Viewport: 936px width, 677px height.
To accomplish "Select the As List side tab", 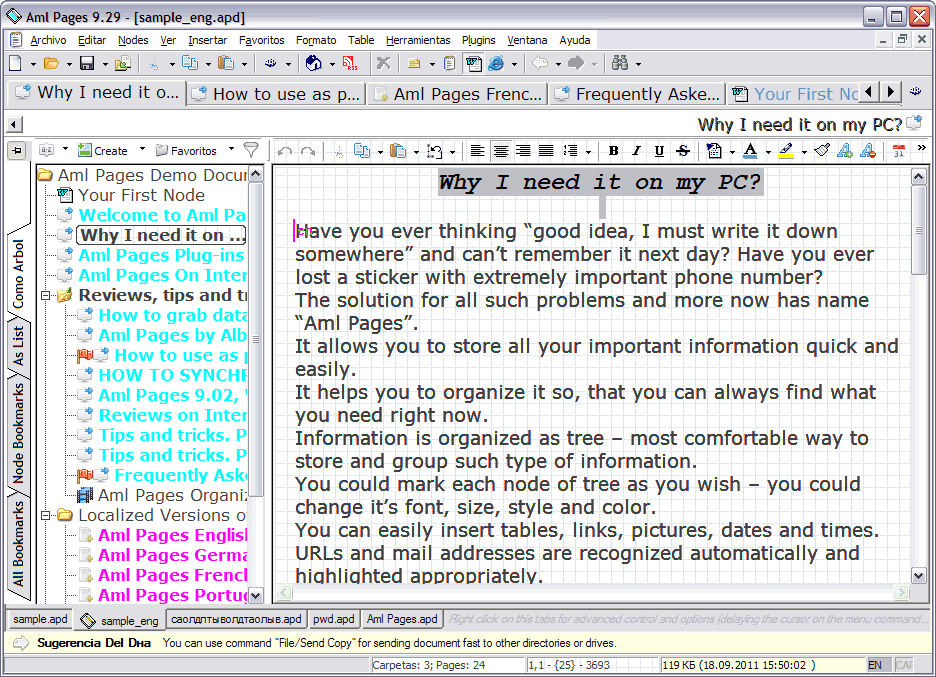I will (19, 346).
